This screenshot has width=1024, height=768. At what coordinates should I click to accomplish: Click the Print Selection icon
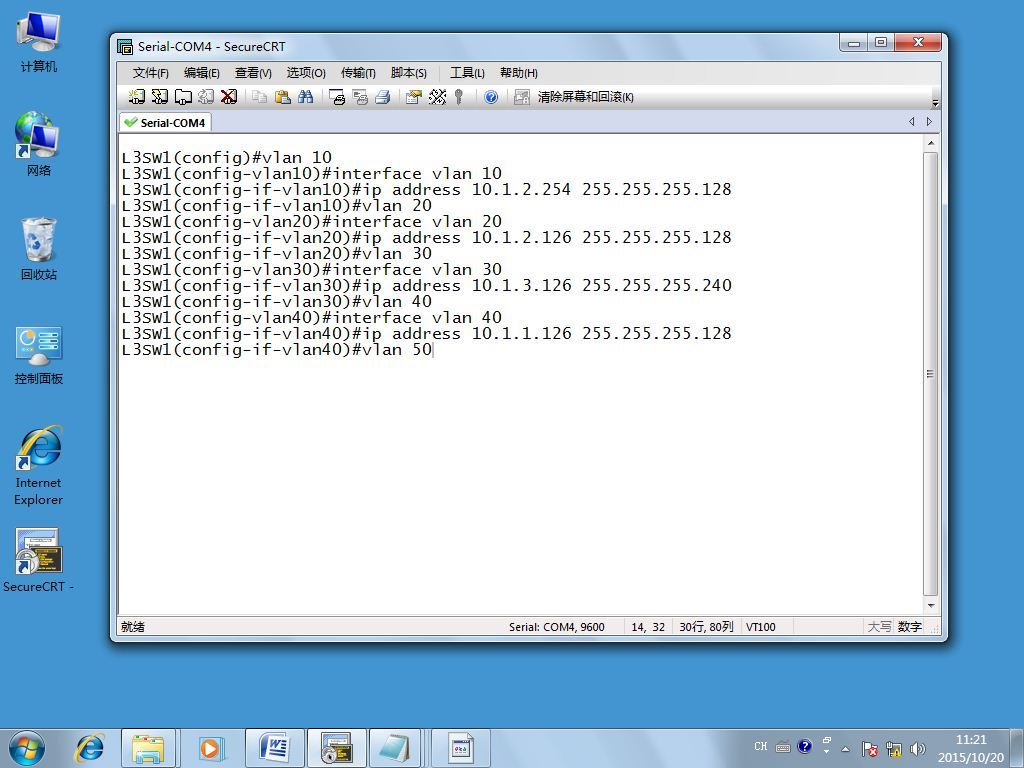click(360, 97)
